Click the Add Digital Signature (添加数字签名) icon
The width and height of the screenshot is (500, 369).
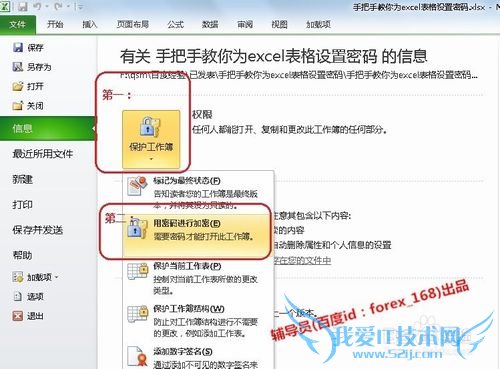[137, 356]
